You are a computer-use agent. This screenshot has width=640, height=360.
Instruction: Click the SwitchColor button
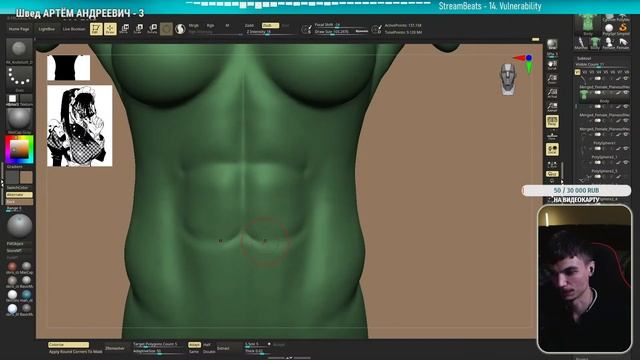click(19, 187)
